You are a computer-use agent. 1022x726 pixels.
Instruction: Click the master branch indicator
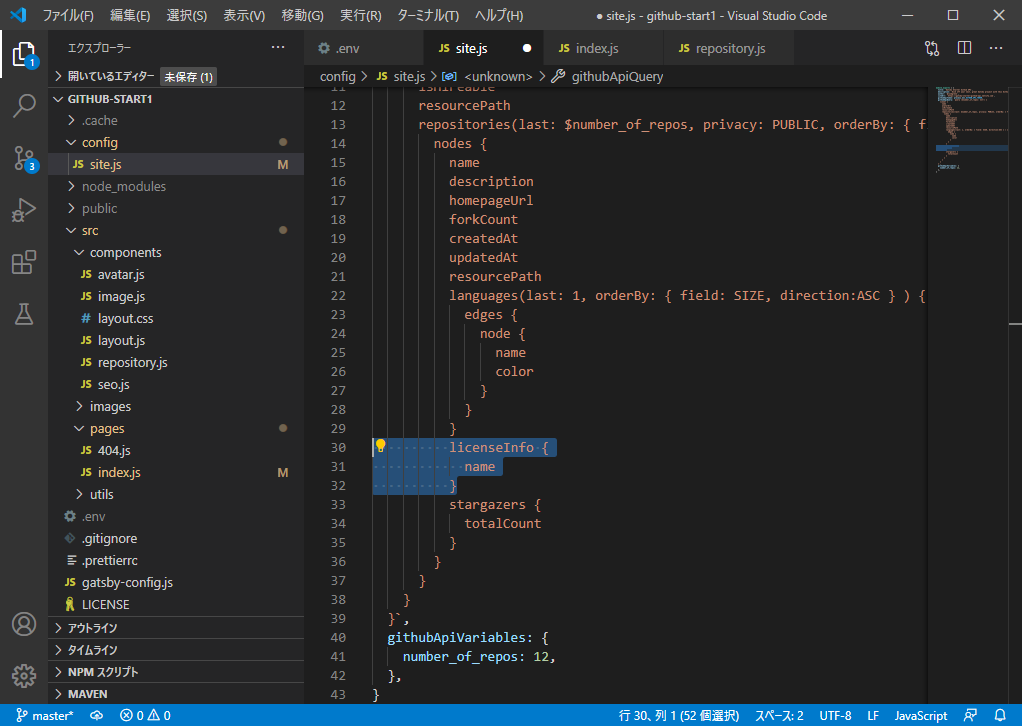point(42,715)
